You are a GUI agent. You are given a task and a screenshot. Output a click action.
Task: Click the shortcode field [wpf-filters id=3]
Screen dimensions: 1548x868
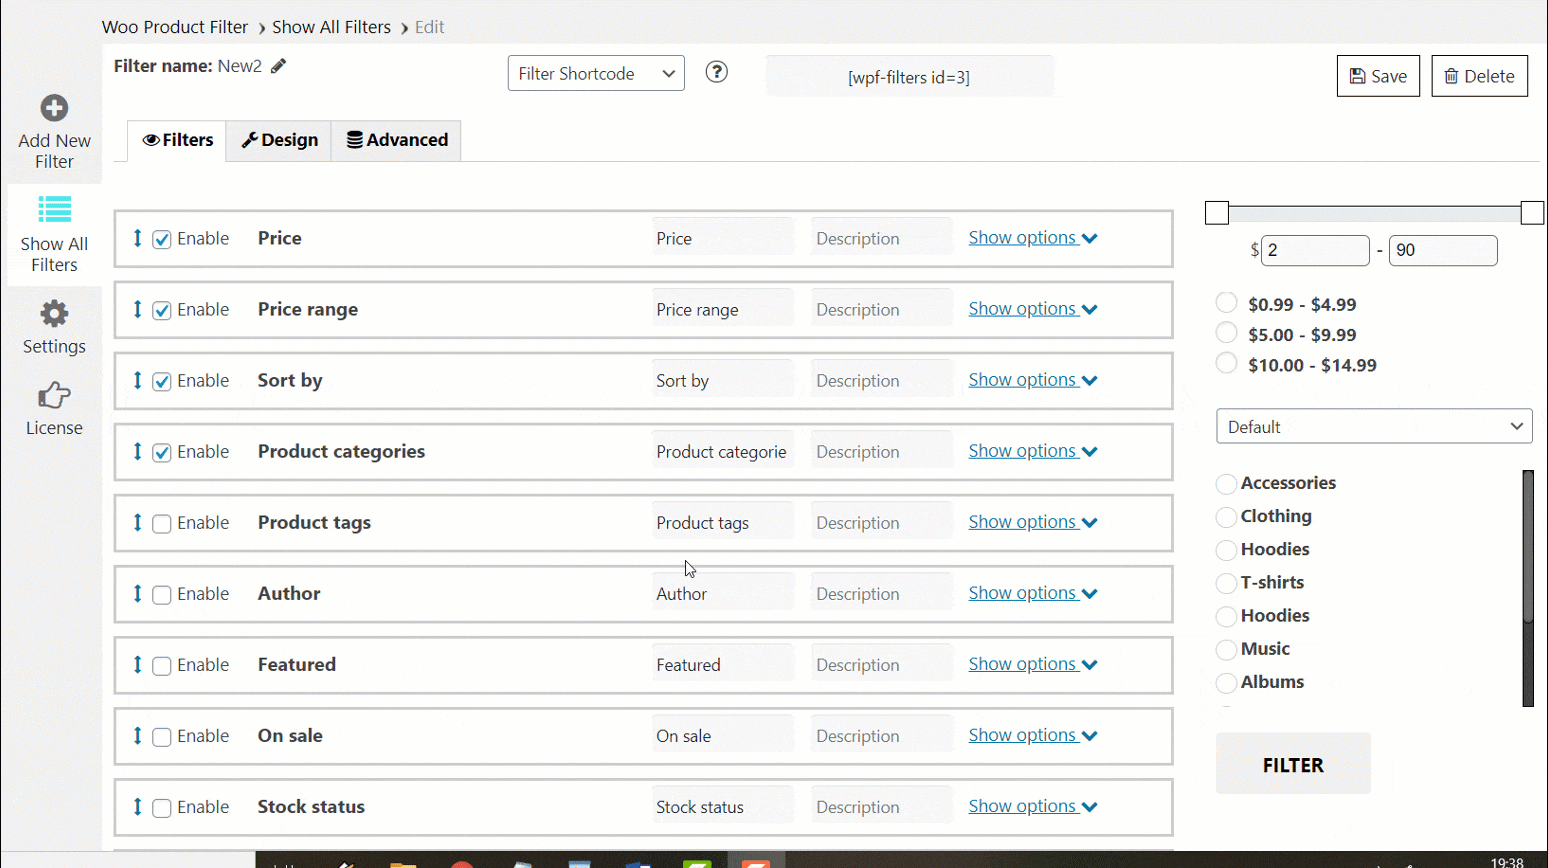click(x=909, y=77)
